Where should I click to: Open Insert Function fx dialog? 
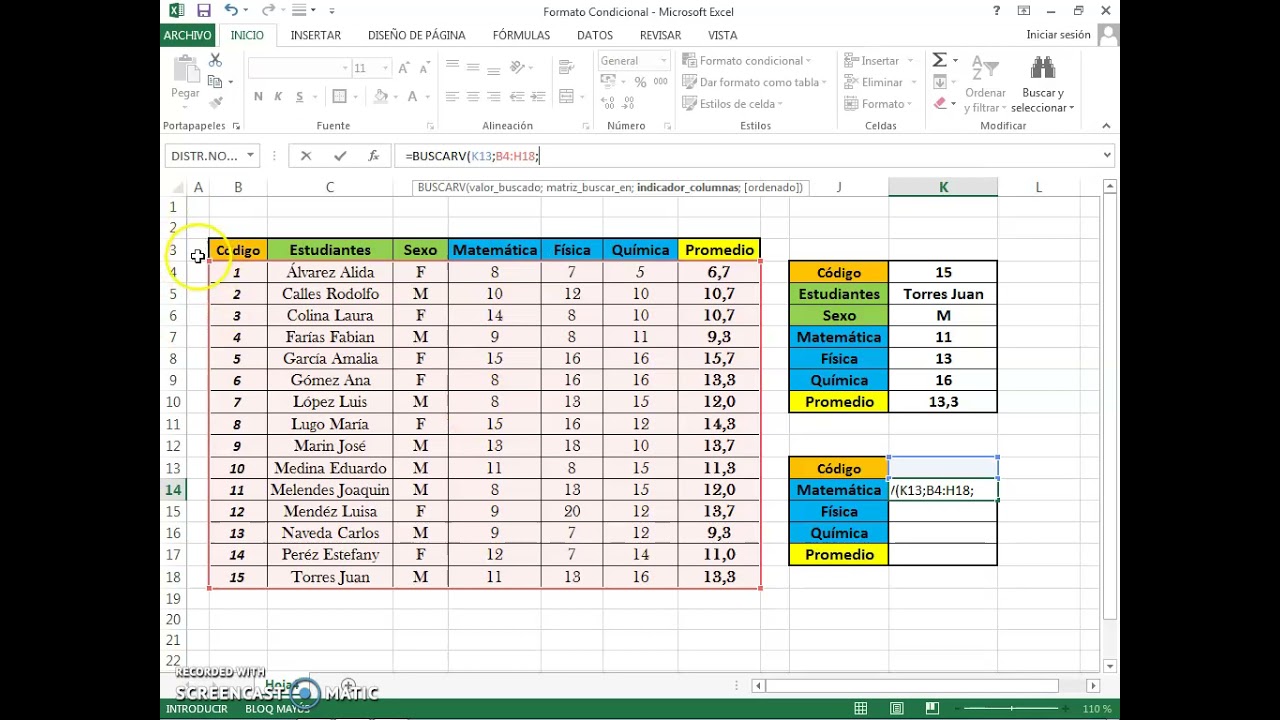[x=373, y=156]
